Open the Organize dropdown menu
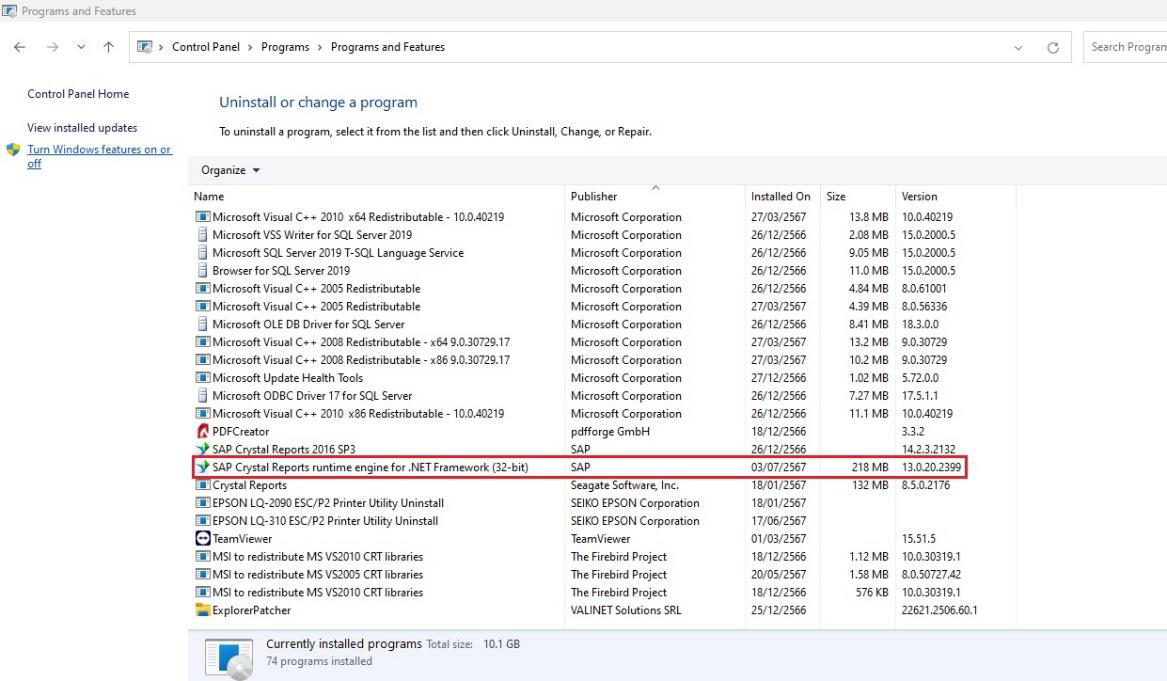This screenshot has height=681, width=1167. [231, 170]
